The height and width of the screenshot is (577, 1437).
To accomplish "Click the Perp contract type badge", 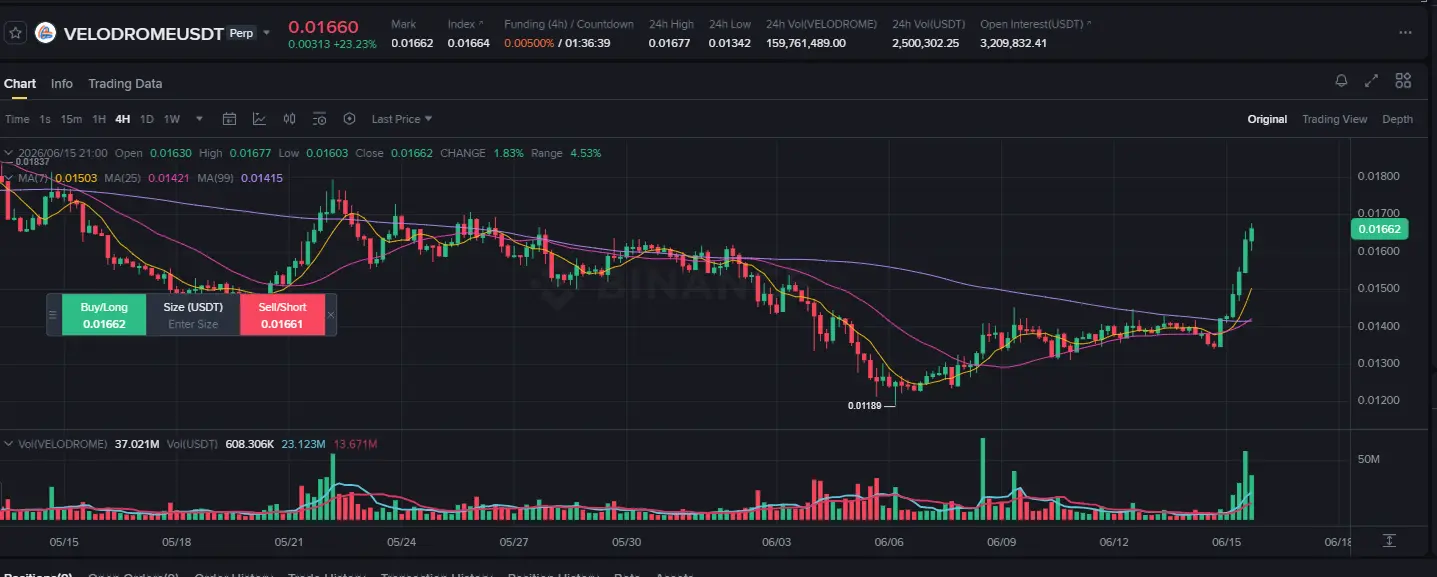I will (241, 33).
